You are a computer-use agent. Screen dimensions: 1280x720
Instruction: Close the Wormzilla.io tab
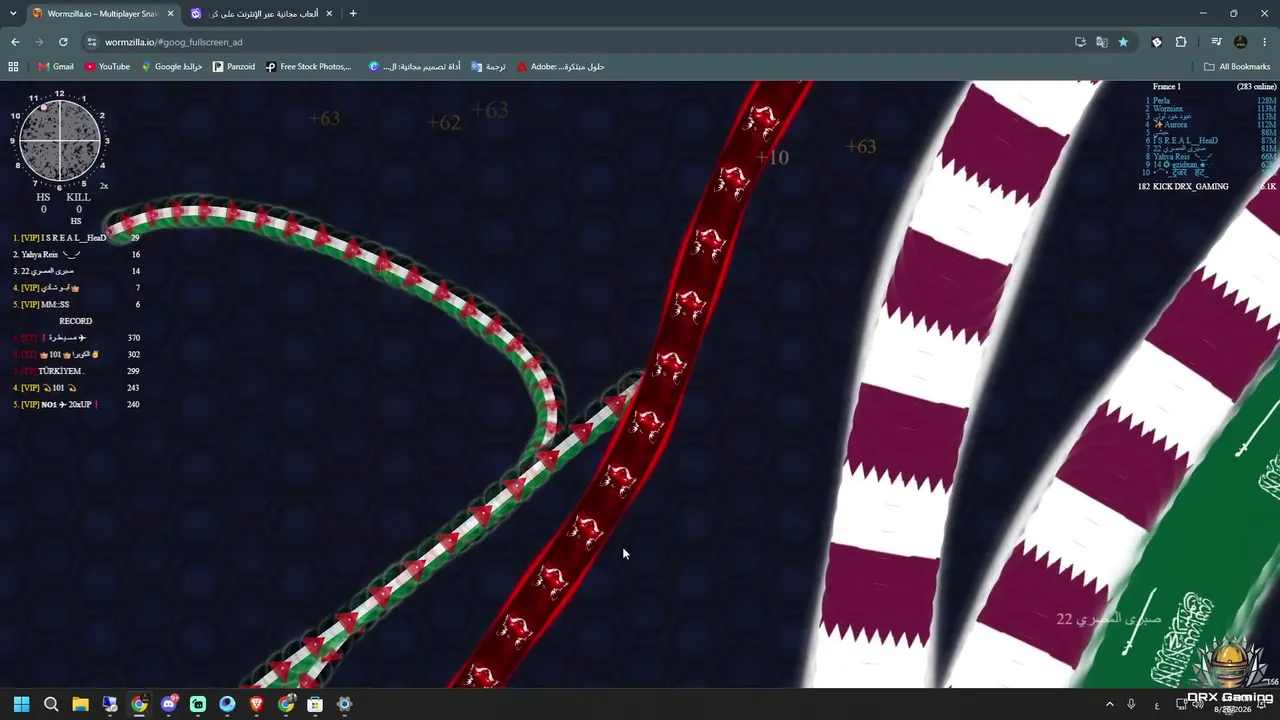170,14
